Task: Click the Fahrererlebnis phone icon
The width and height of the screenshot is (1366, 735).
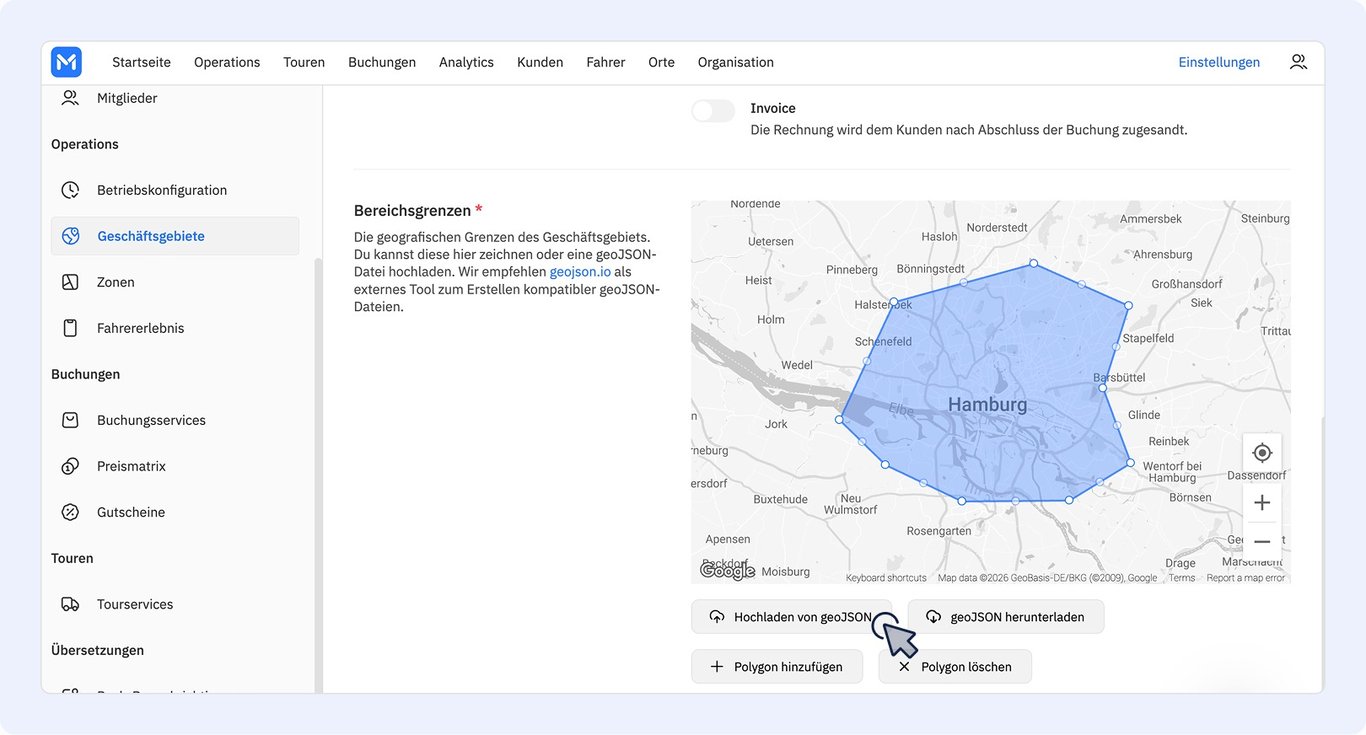Action: (x=70, y=328)
